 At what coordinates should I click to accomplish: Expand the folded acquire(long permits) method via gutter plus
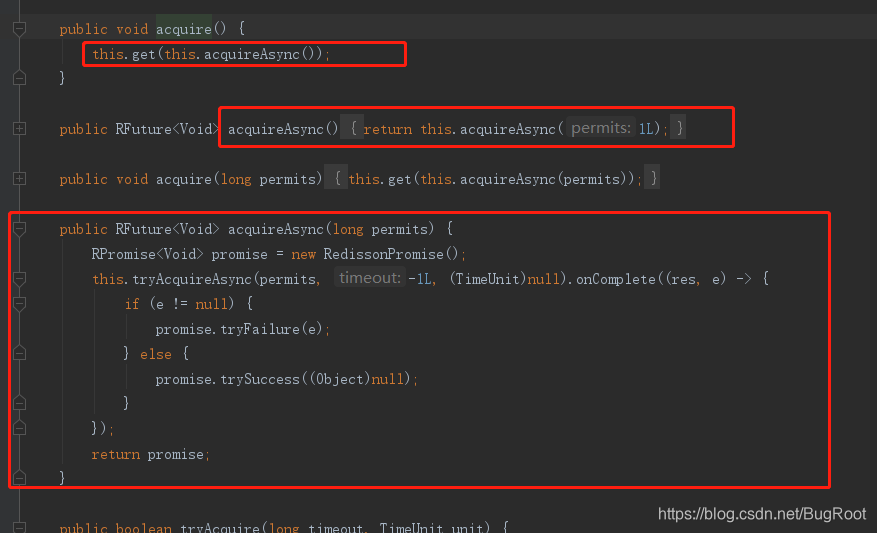click(x=19, y=179)
